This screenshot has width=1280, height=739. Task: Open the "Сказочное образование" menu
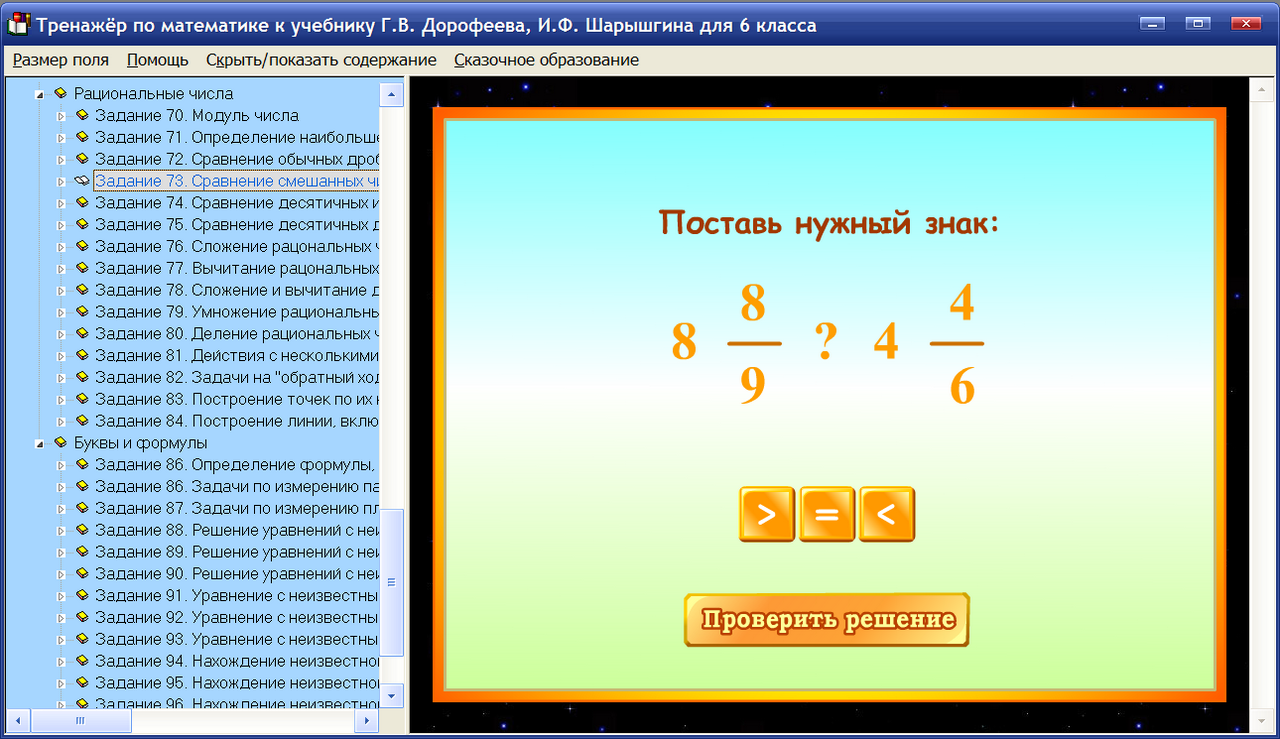click(x=546, y=60)
